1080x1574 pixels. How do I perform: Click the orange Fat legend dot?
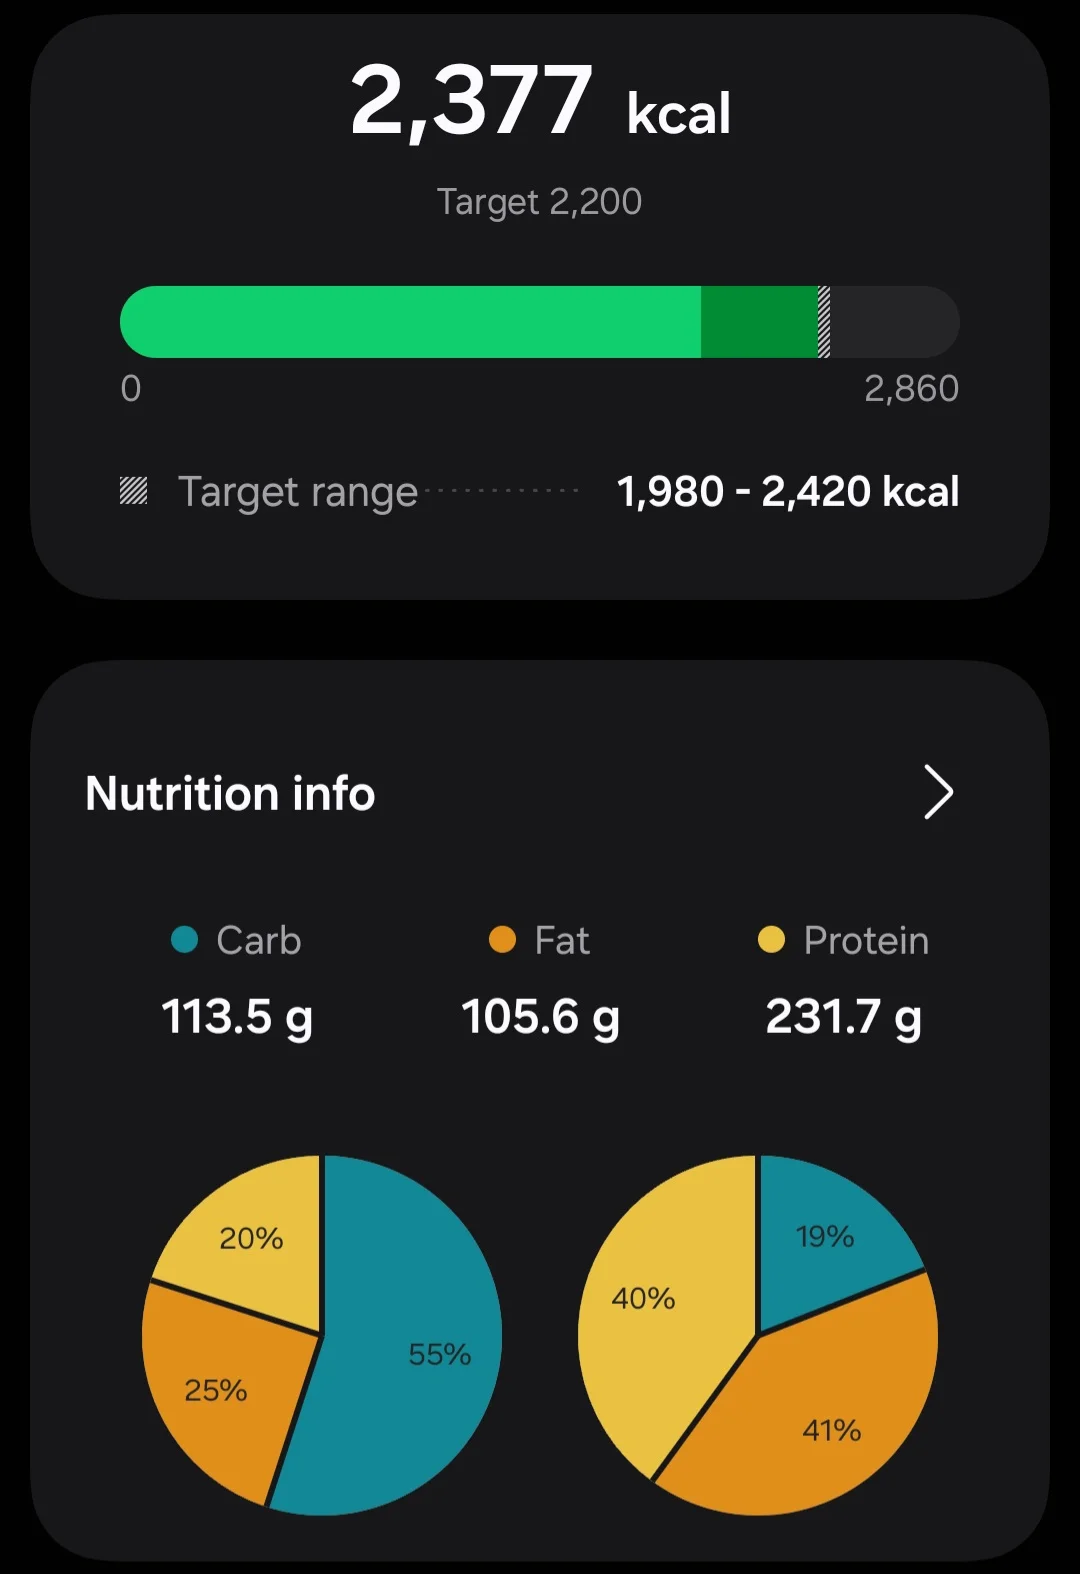(502, 940)
